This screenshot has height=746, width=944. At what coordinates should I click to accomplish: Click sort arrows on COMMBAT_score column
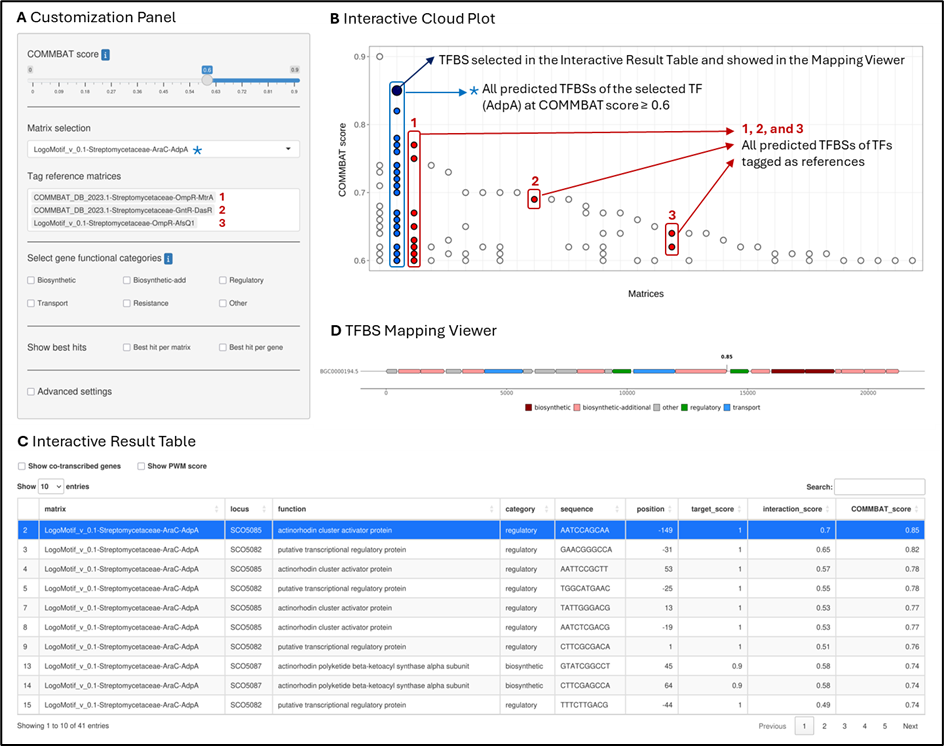point(917,509)
